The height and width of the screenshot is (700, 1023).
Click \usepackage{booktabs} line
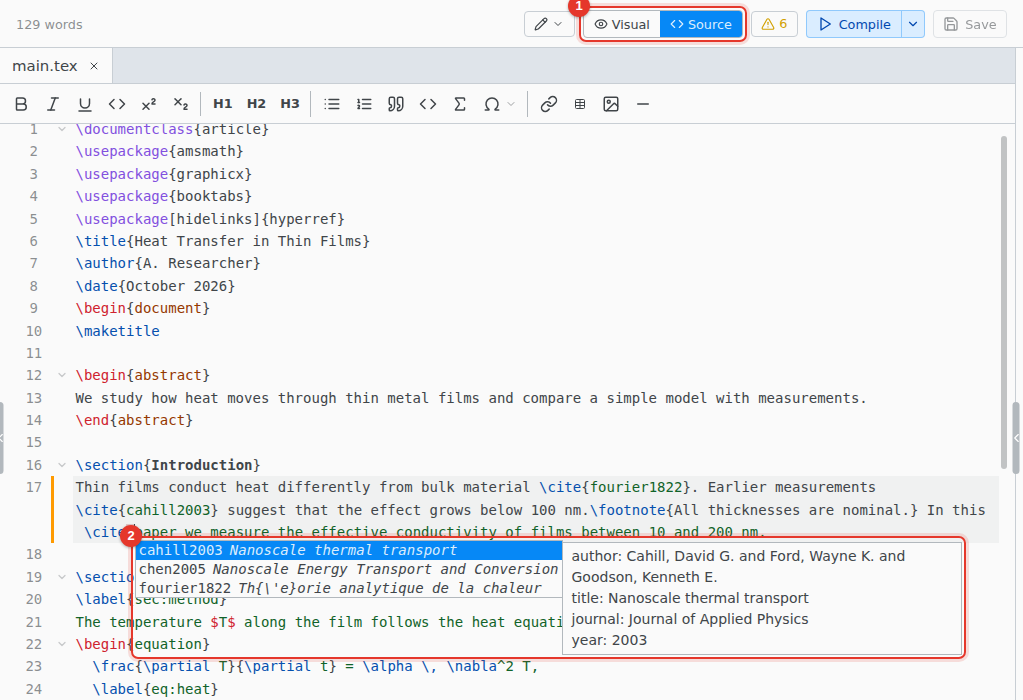[x=164, y=196]
